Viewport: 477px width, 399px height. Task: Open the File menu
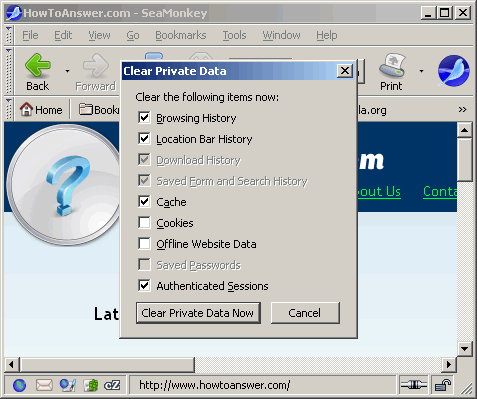click(x=30, y=35)
